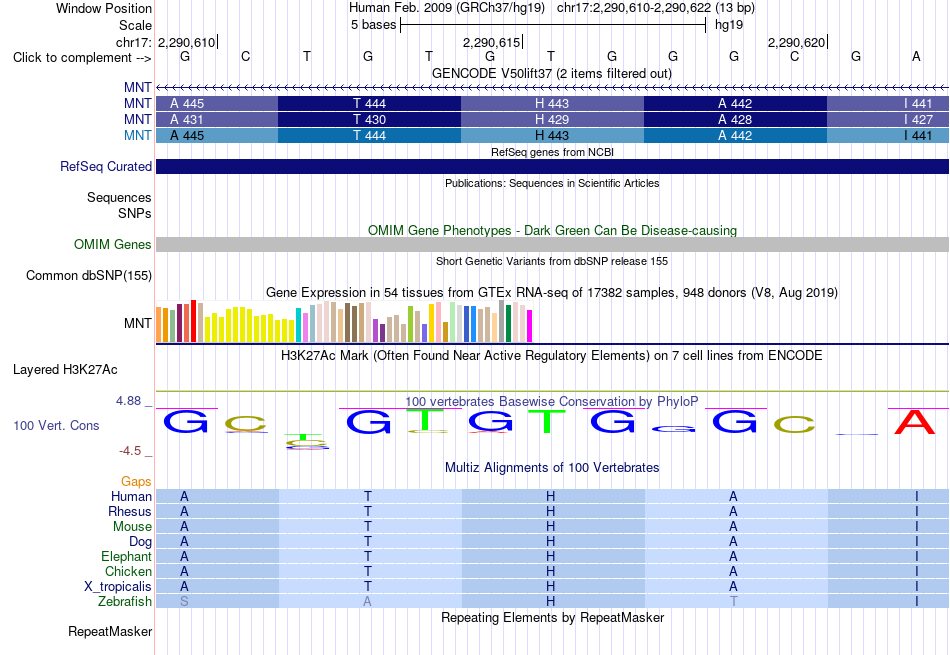Select the Sequences publications track label
Image resolution: width=950 pixels, height=655 pixels.
[119, 198]
